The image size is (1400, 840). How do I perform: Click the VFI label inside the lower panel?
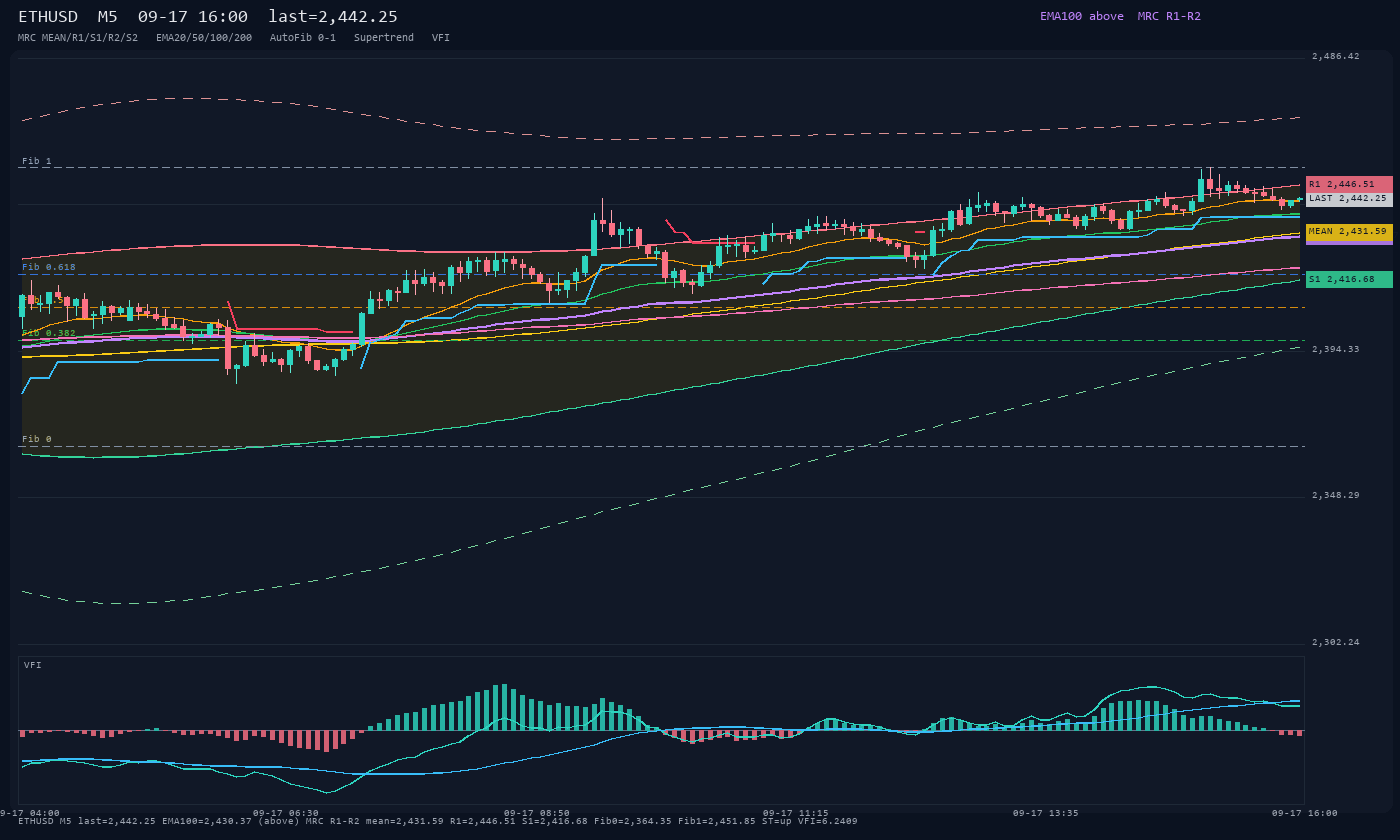point(33,665)
